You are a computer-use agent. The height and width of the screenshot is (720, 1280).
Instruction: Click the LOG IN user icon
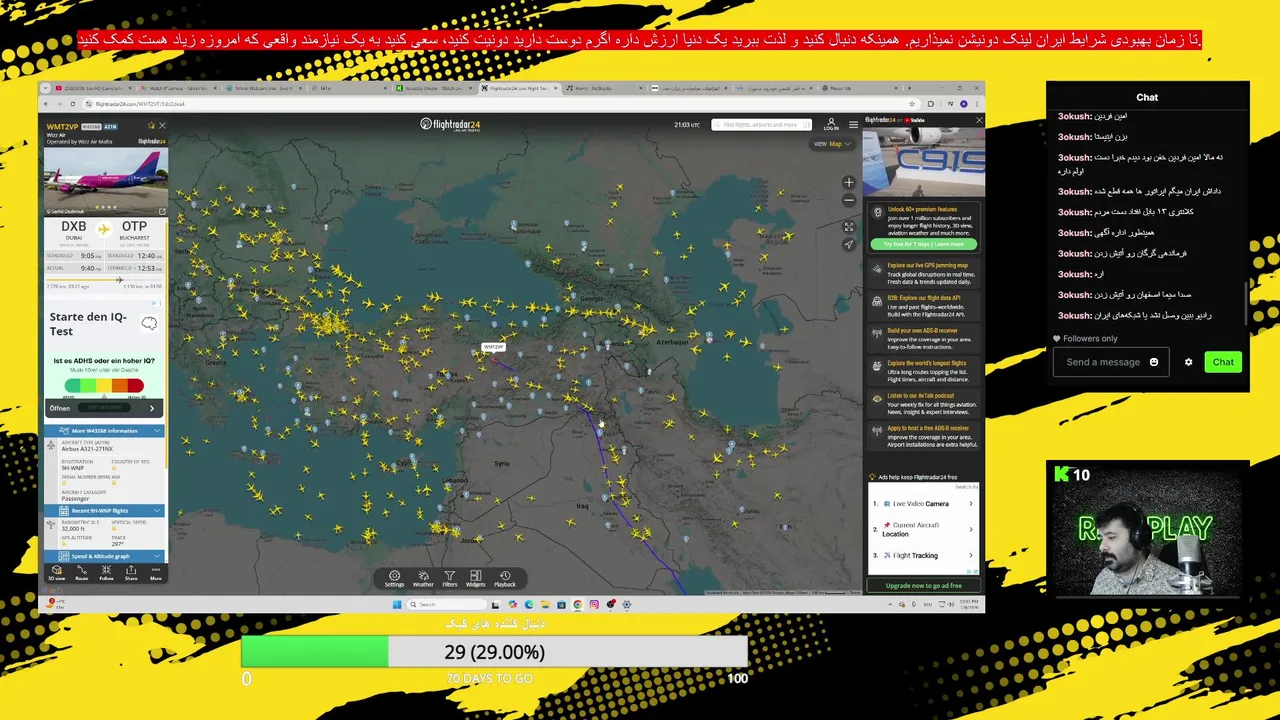[831, 124]
